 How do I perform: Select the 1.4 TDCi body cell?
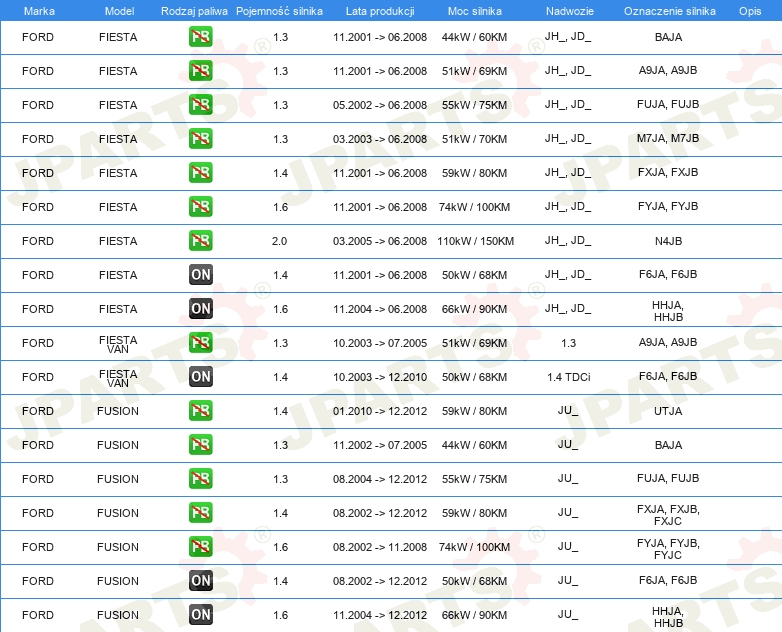569,377
